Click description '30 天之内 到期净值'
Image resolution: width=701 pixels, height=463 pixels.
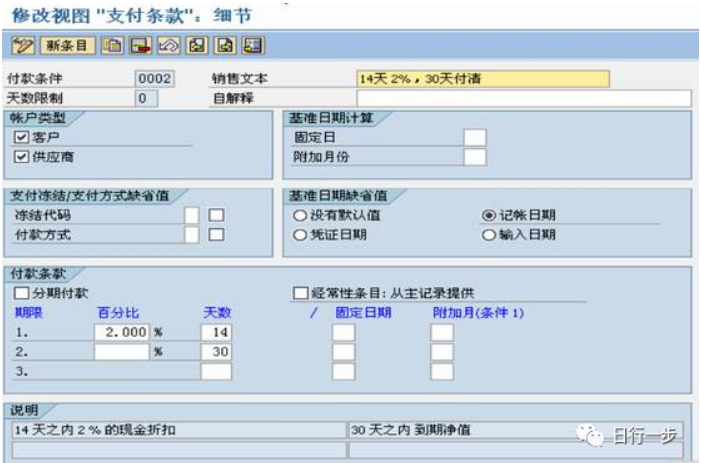pyautogui.click(x=516, y=430)
